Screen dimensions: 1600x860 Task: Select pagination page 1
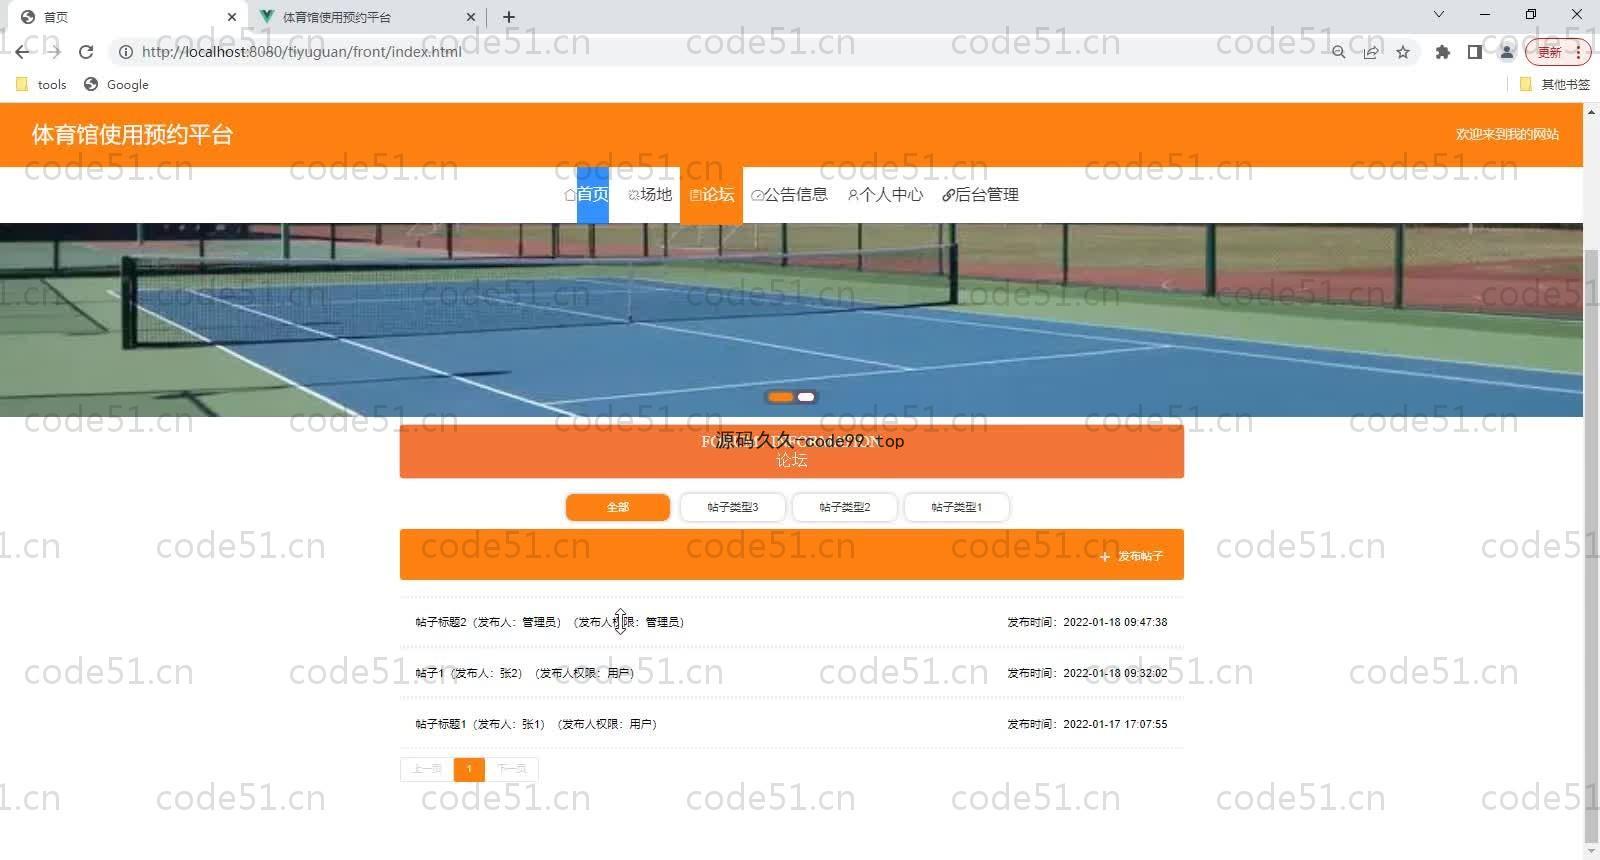(x=469, y=769)
